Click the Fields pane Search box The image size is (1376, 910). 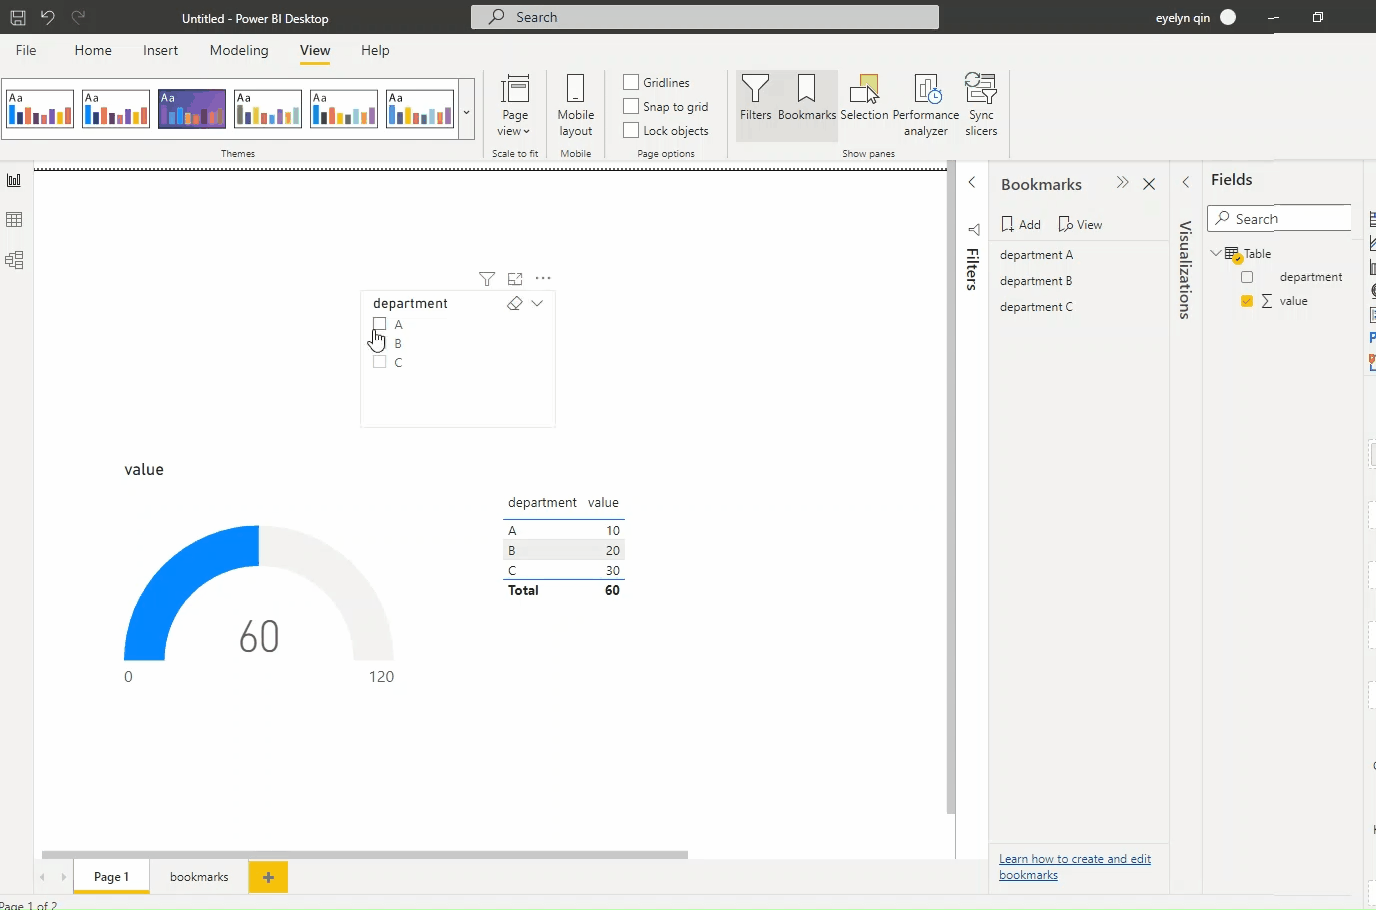click(1280, 219)
